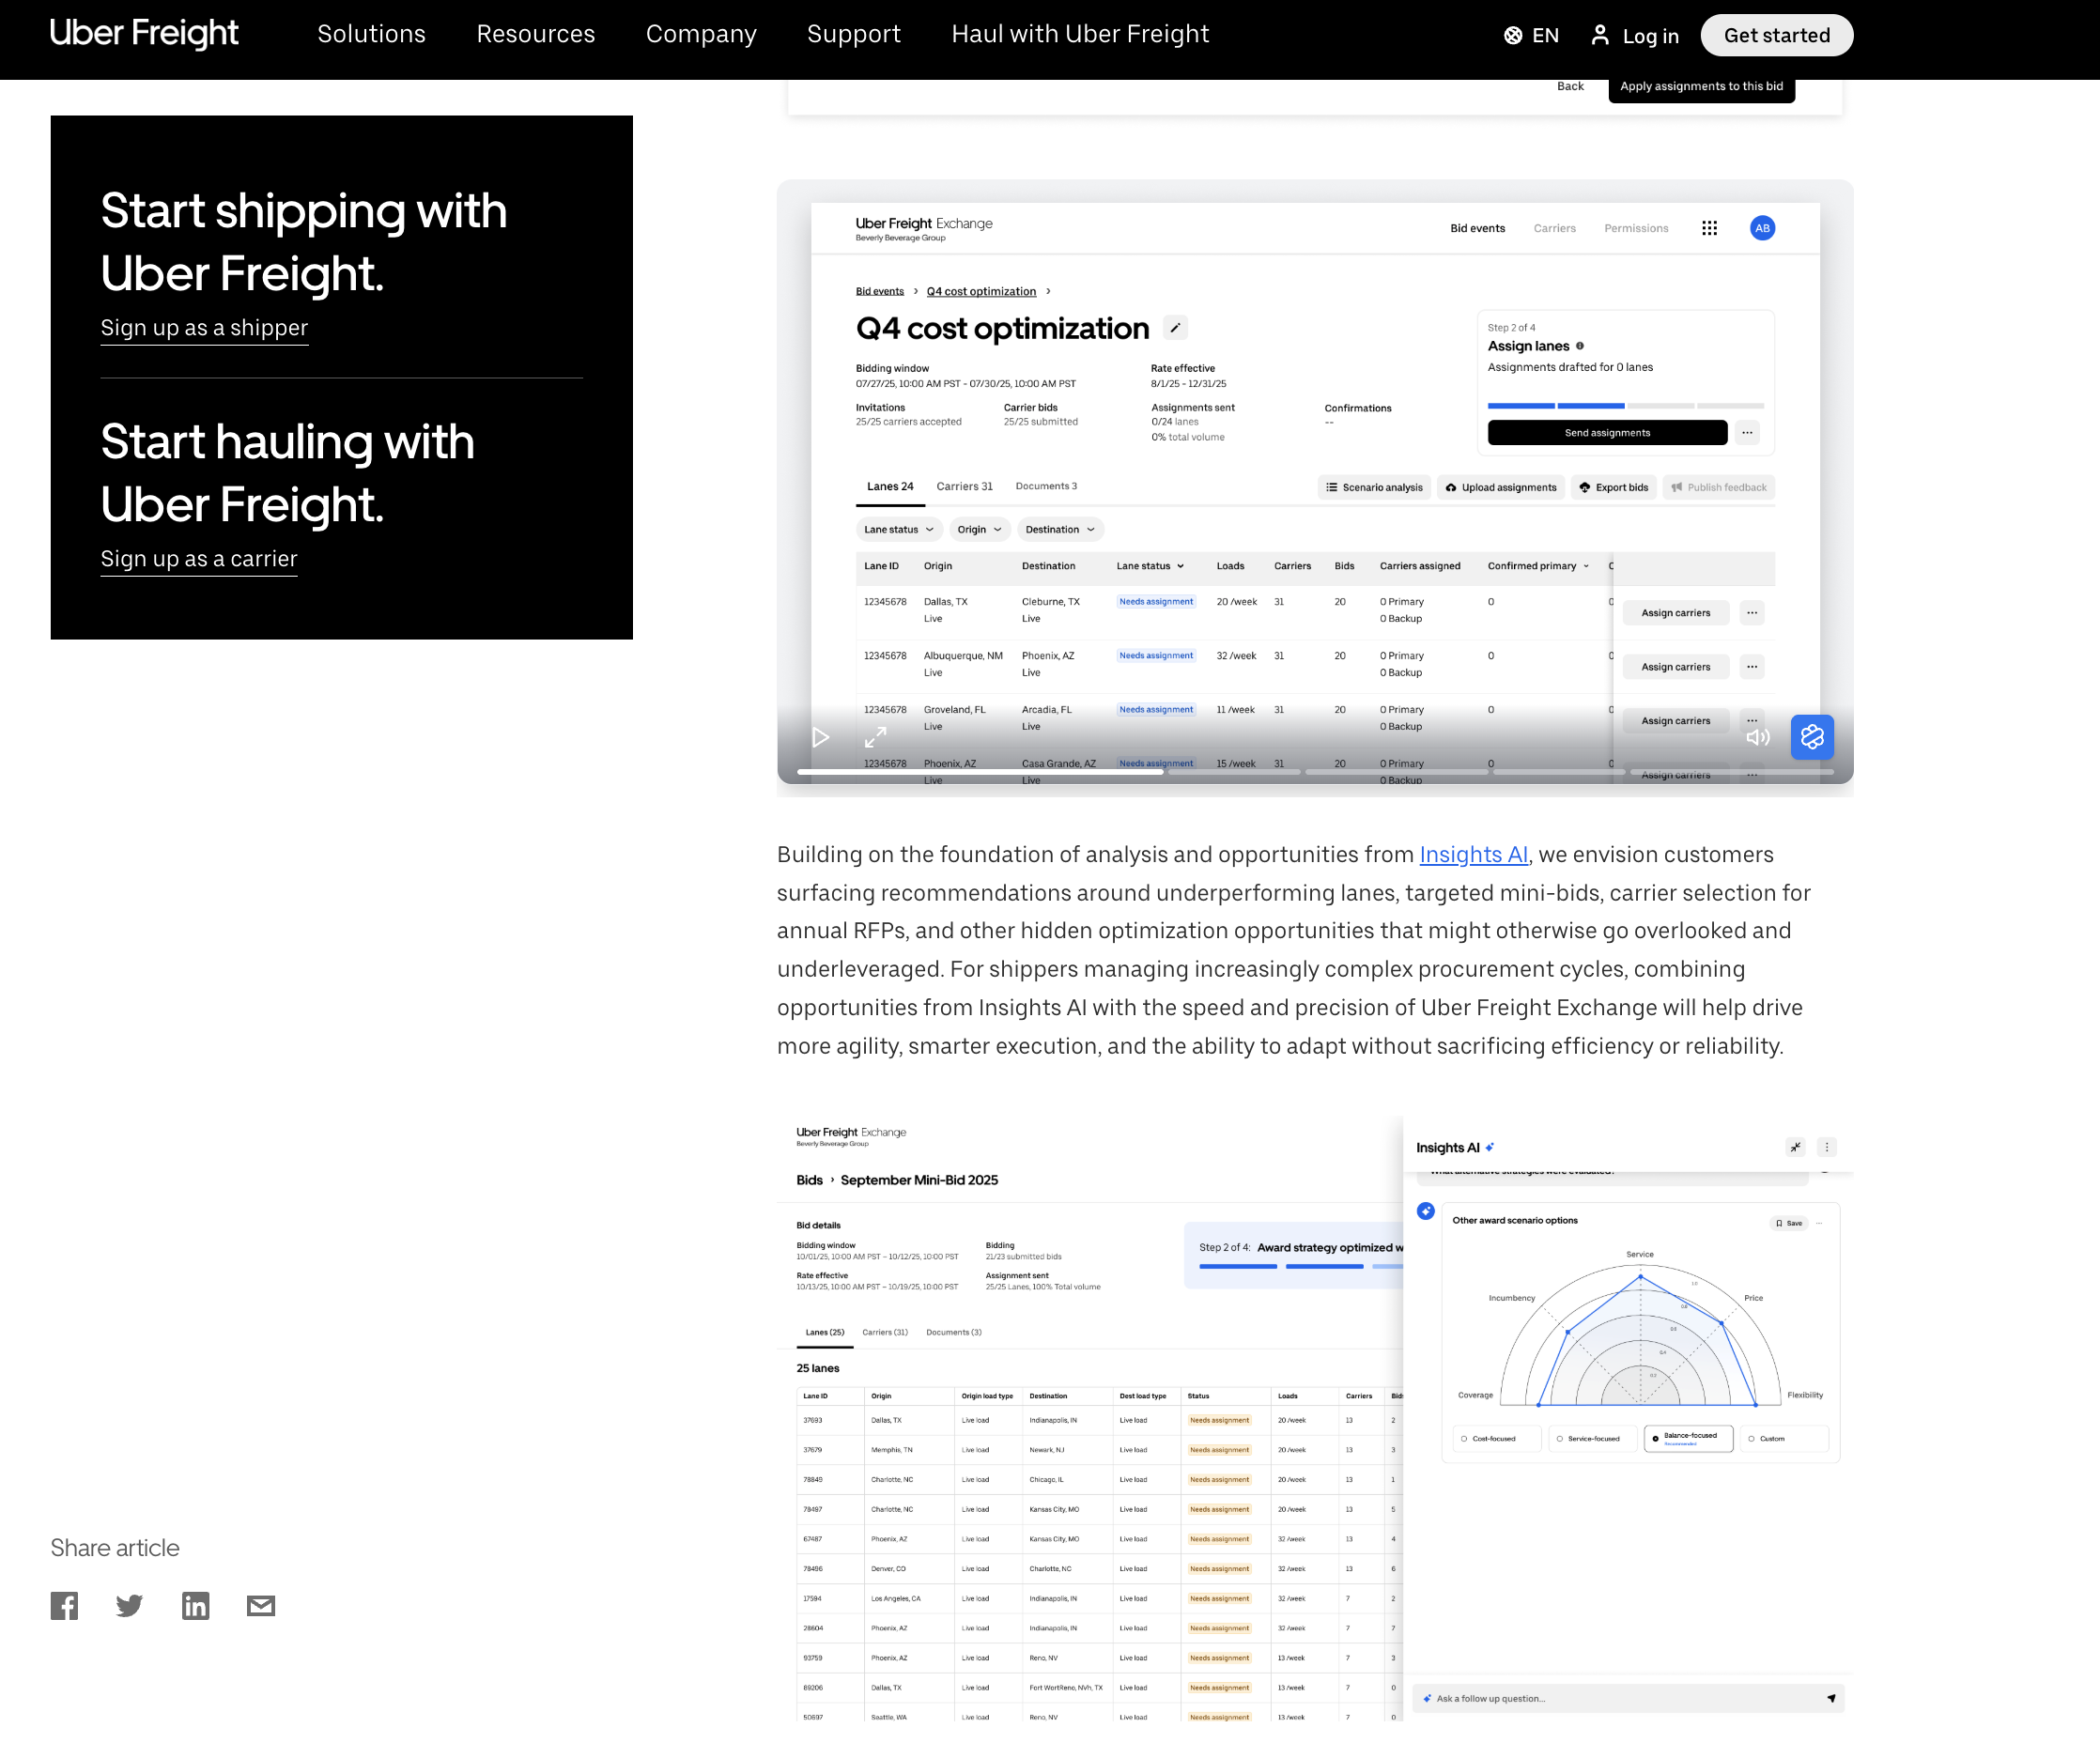Play the embedded video
The image size is (2100, 1743).
820,738
